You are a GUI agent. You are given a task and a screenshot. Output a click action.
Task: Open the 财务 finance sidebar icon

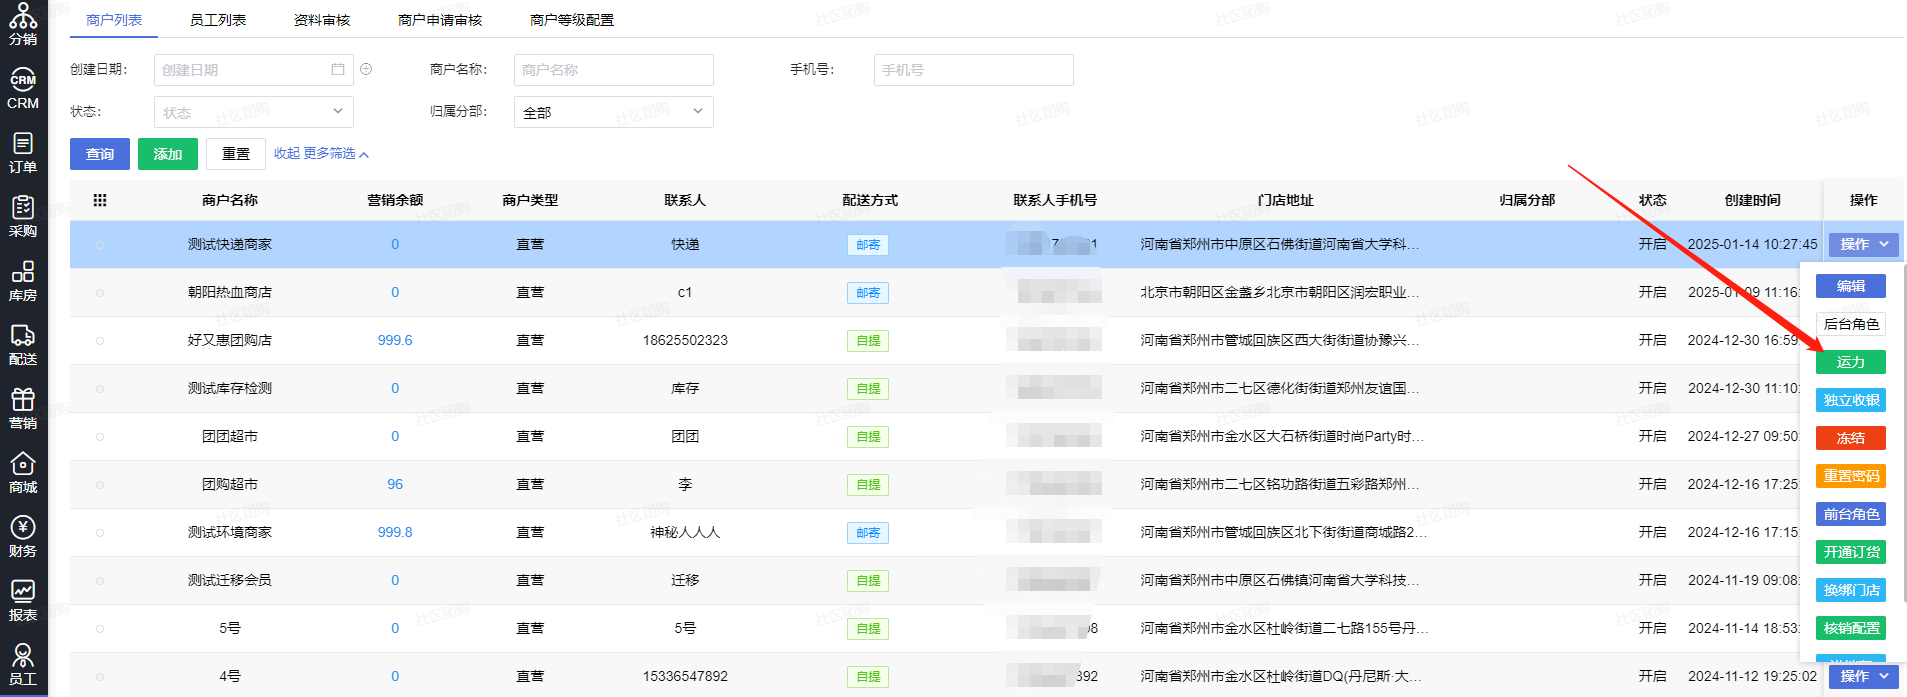[x=23, y=537]
